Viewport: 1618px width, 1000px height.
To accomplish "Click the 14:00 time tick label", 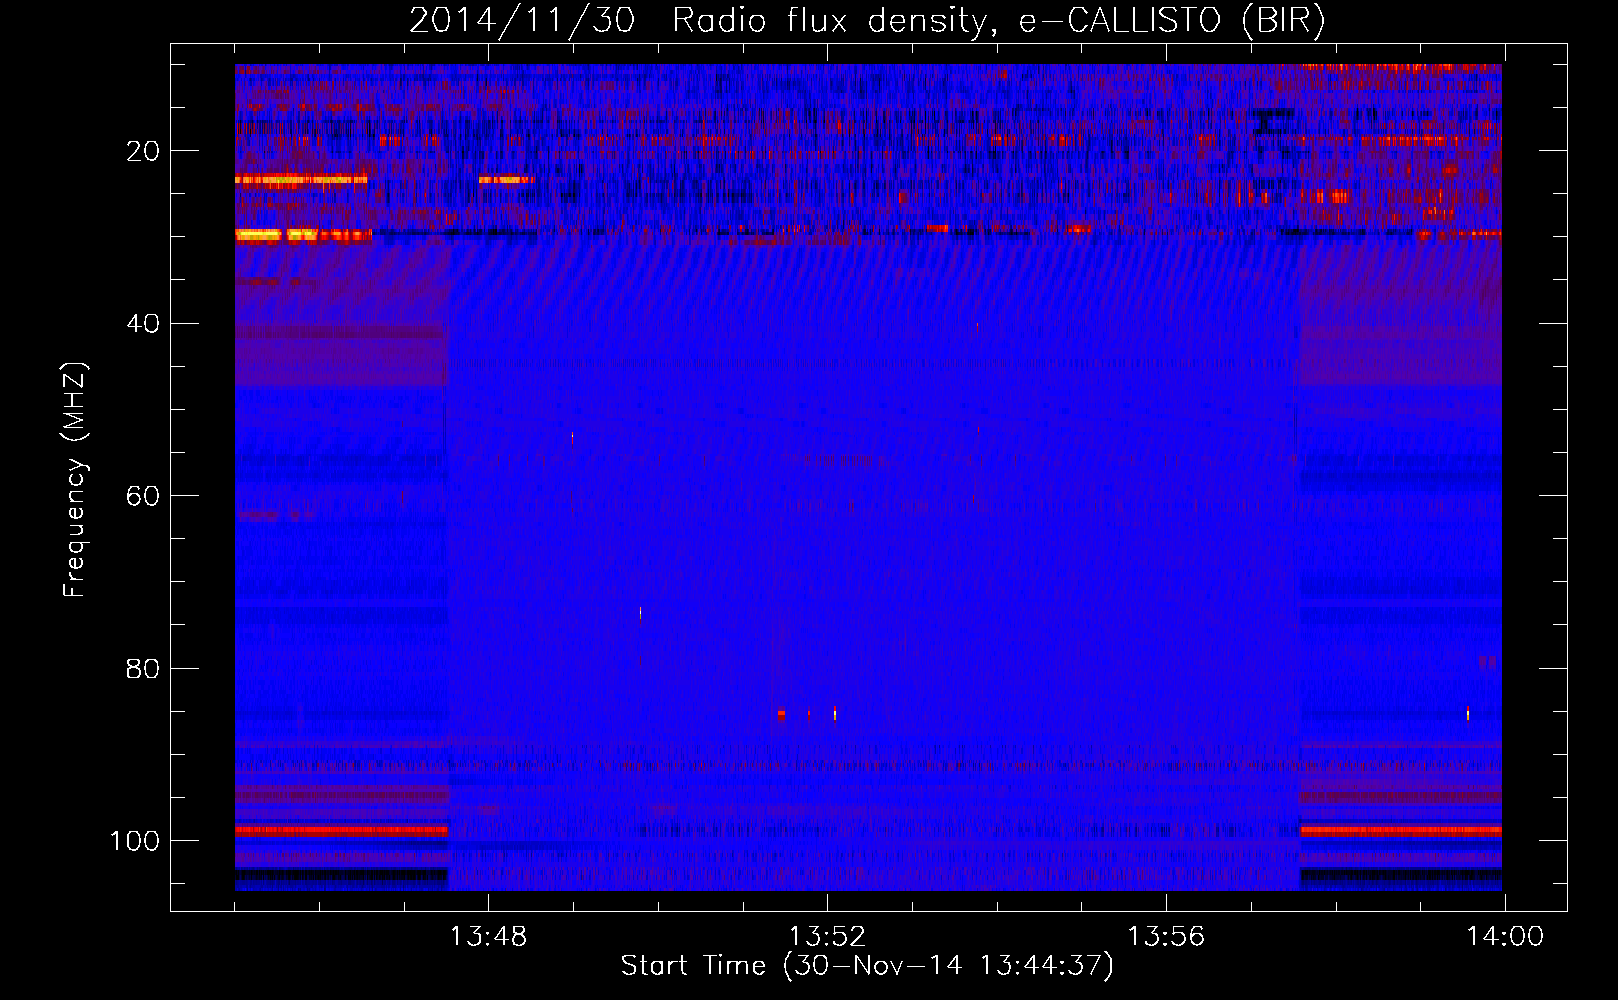I will pos(1505,937).
